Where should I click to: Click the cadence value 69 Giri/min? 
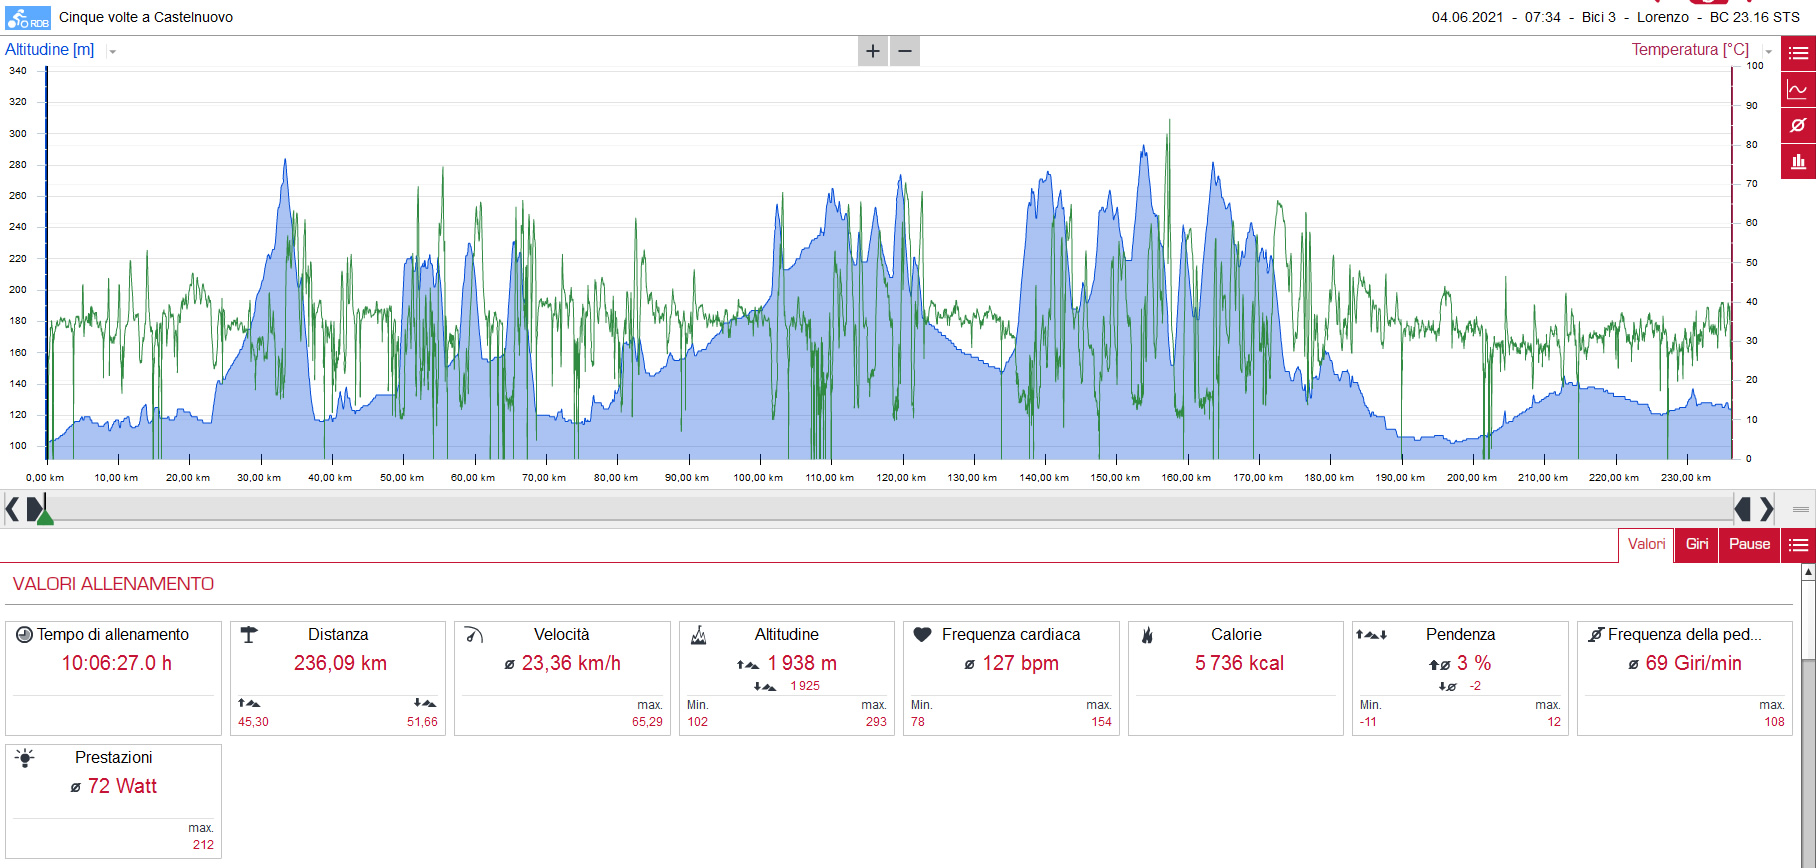[x=1693, y=664]
